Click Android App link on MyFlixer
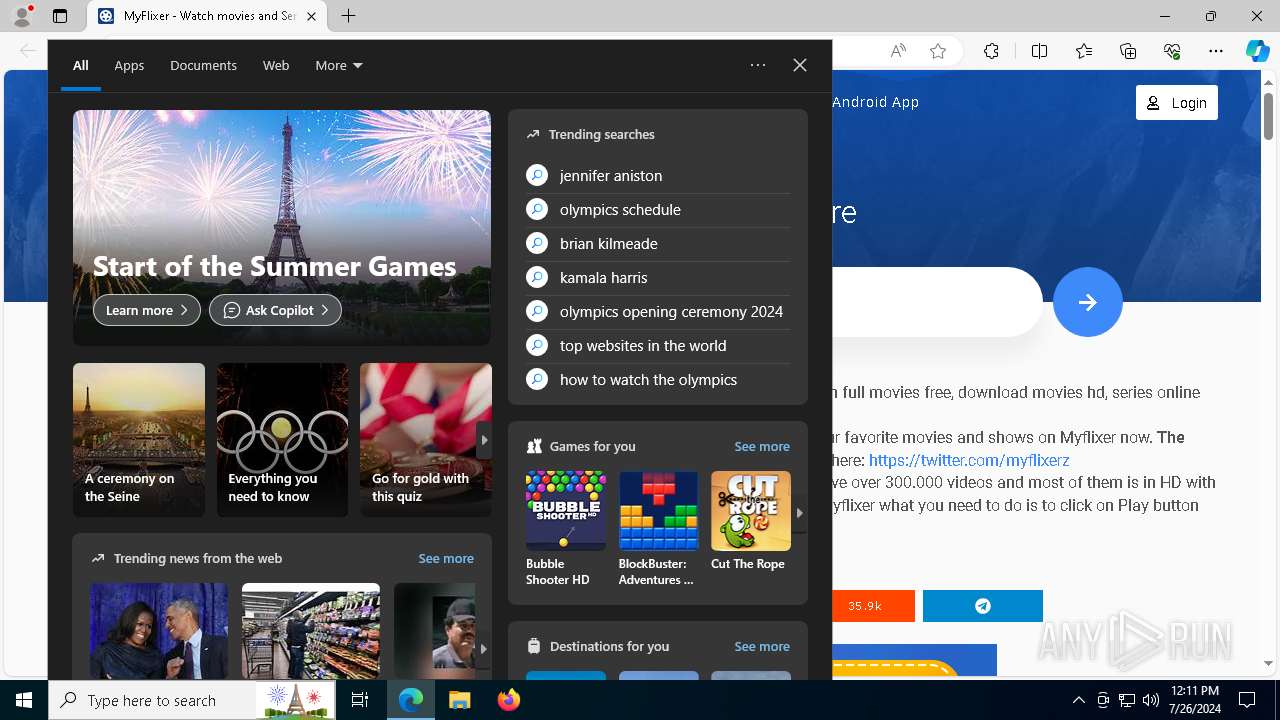1280x720 pixels. pos(875,102)
